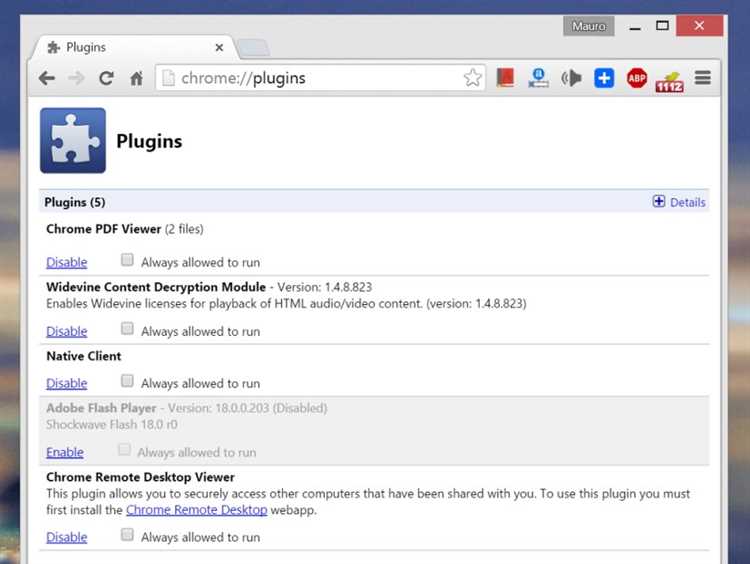Expand plugin Details with the plus icon
Screen dimensions: 750x564
[x=659, y=201]
